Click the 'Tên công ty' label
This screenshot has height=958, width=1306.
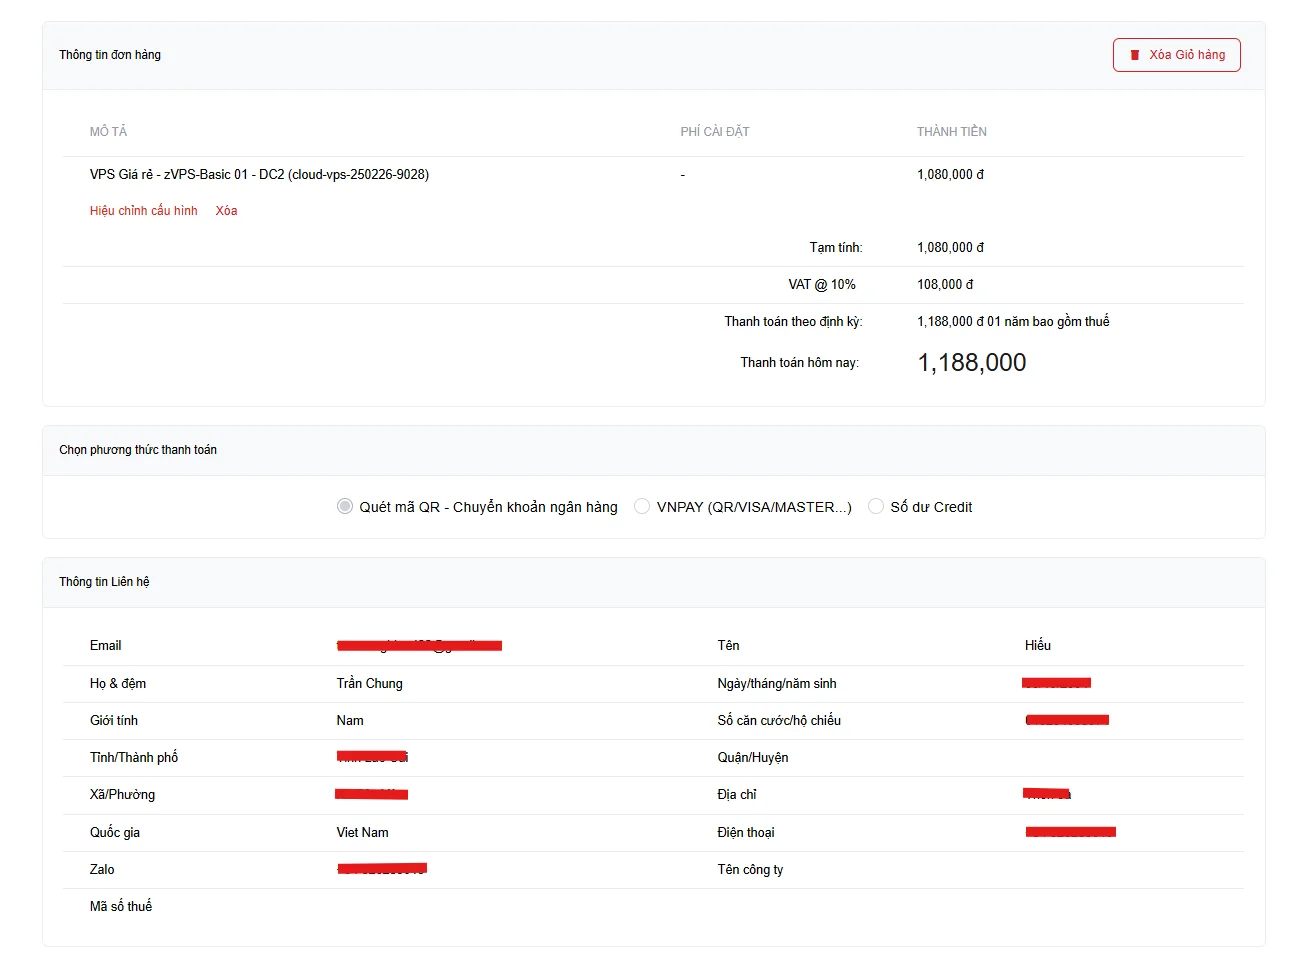pos(750,870)
